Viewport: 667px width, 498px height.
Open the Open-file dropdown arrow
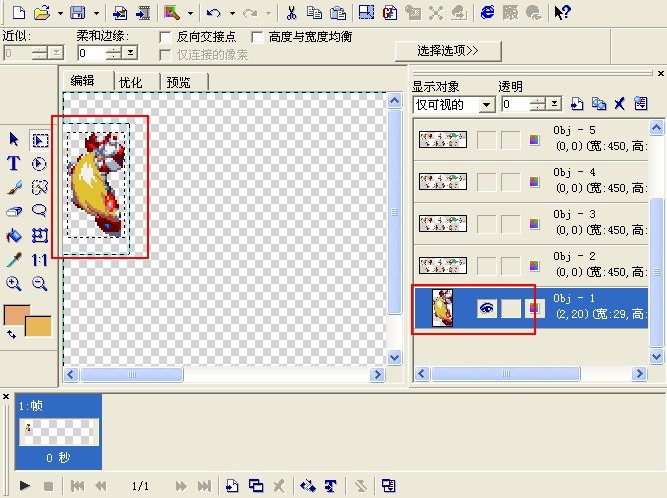tap(60, 14)
